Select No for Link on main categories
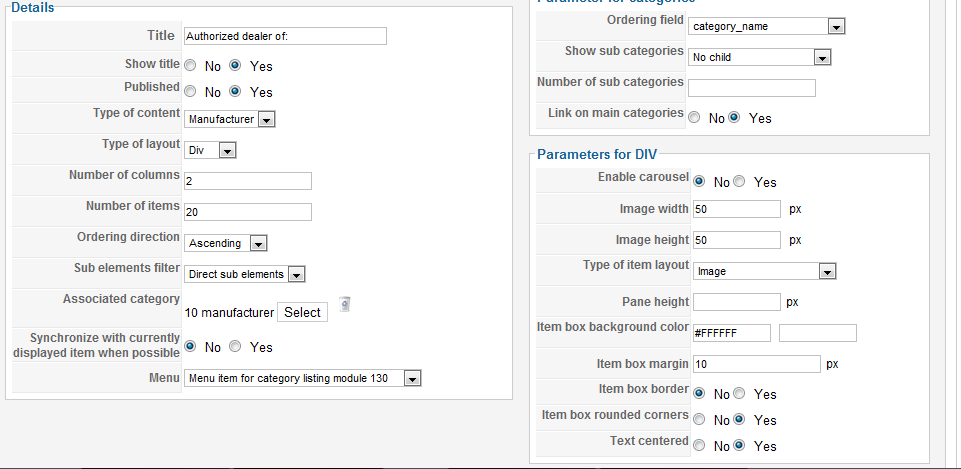This screenshot has height=469, width=961. coord(694,118)
